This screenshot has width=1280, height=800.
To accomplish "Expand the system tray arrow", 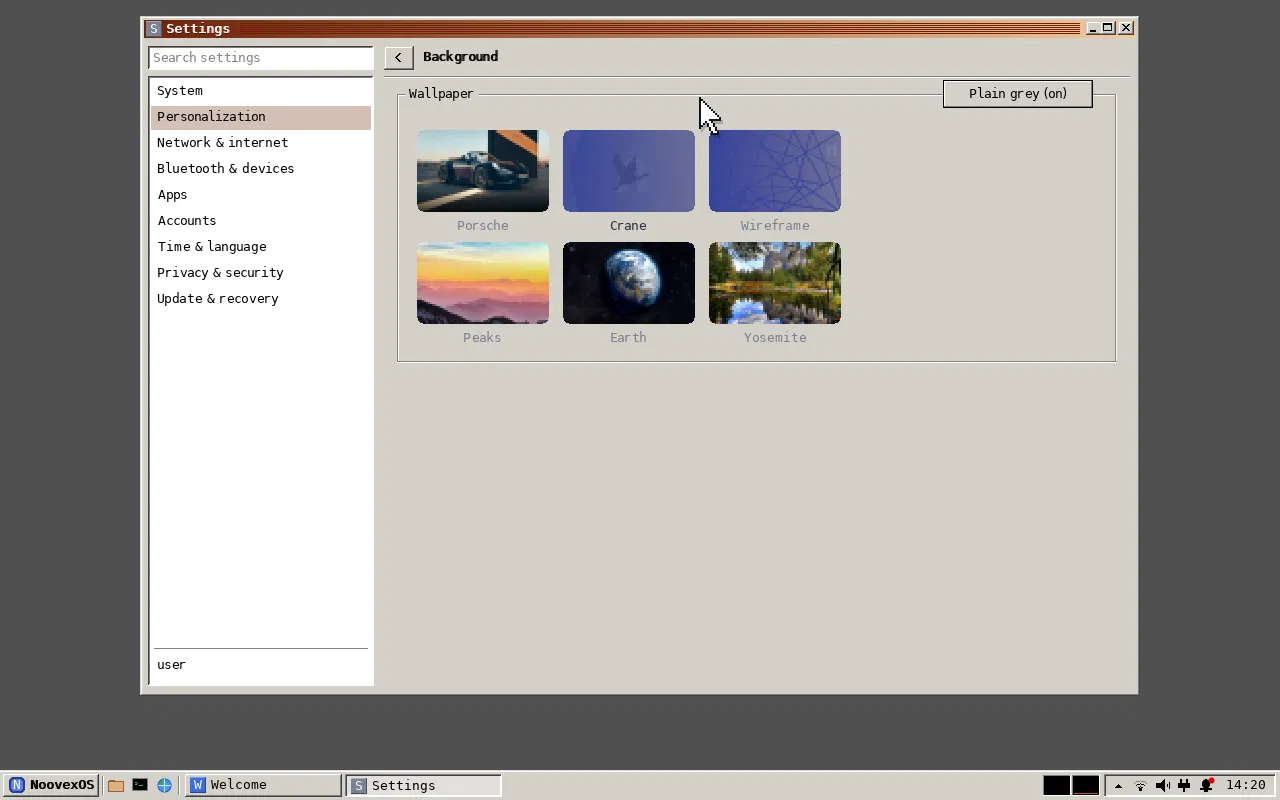I will coord(1118,786).
